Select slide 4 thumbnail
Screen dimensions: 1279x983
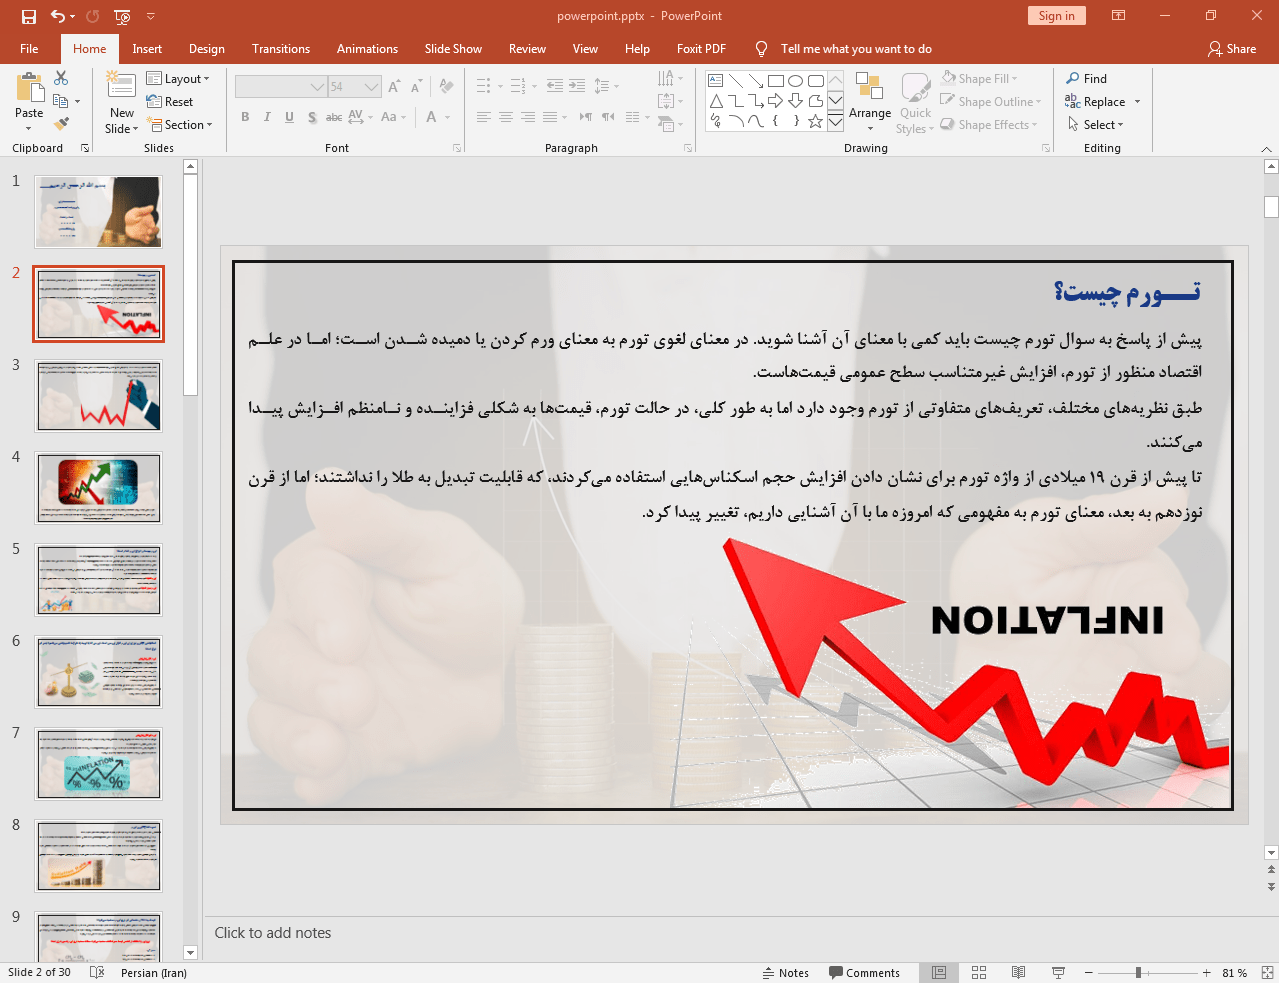coord(98,488)
